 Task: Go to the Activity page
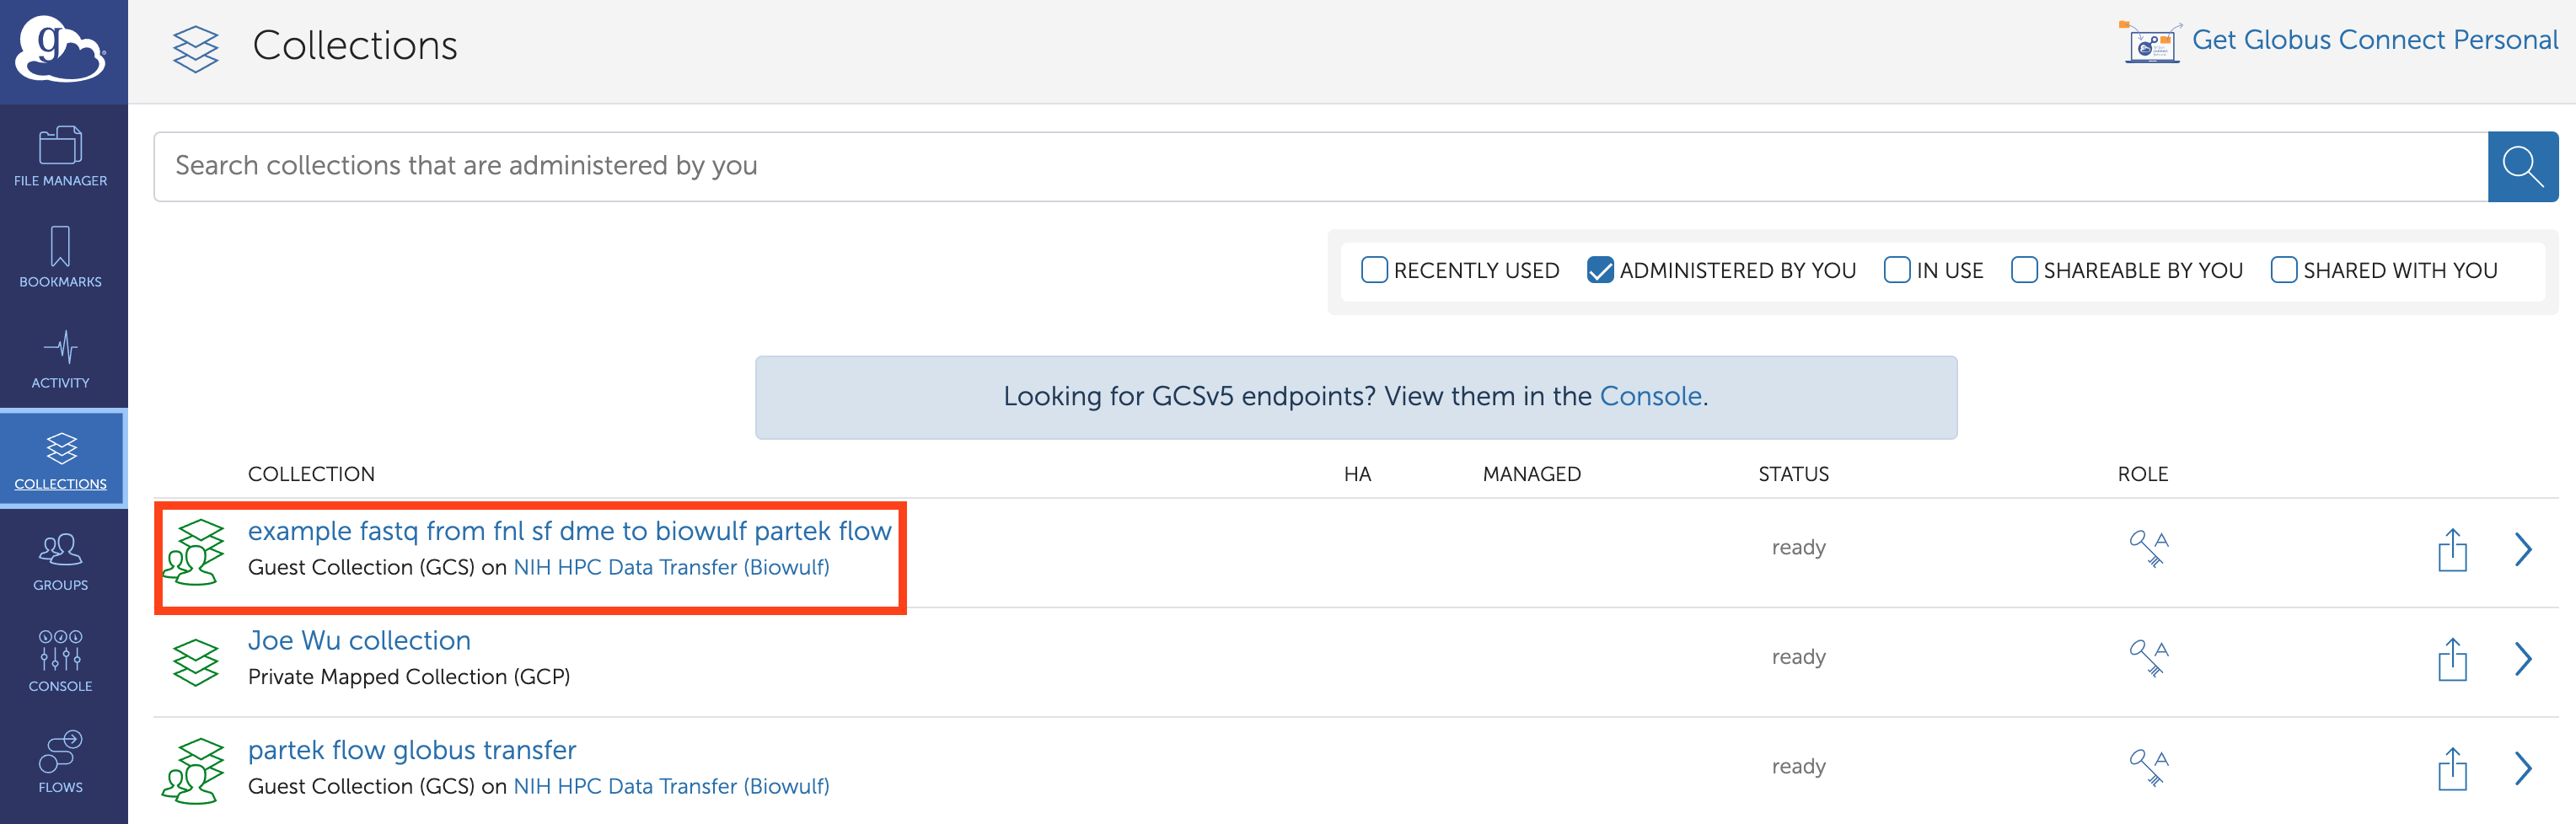coord(61,358)
